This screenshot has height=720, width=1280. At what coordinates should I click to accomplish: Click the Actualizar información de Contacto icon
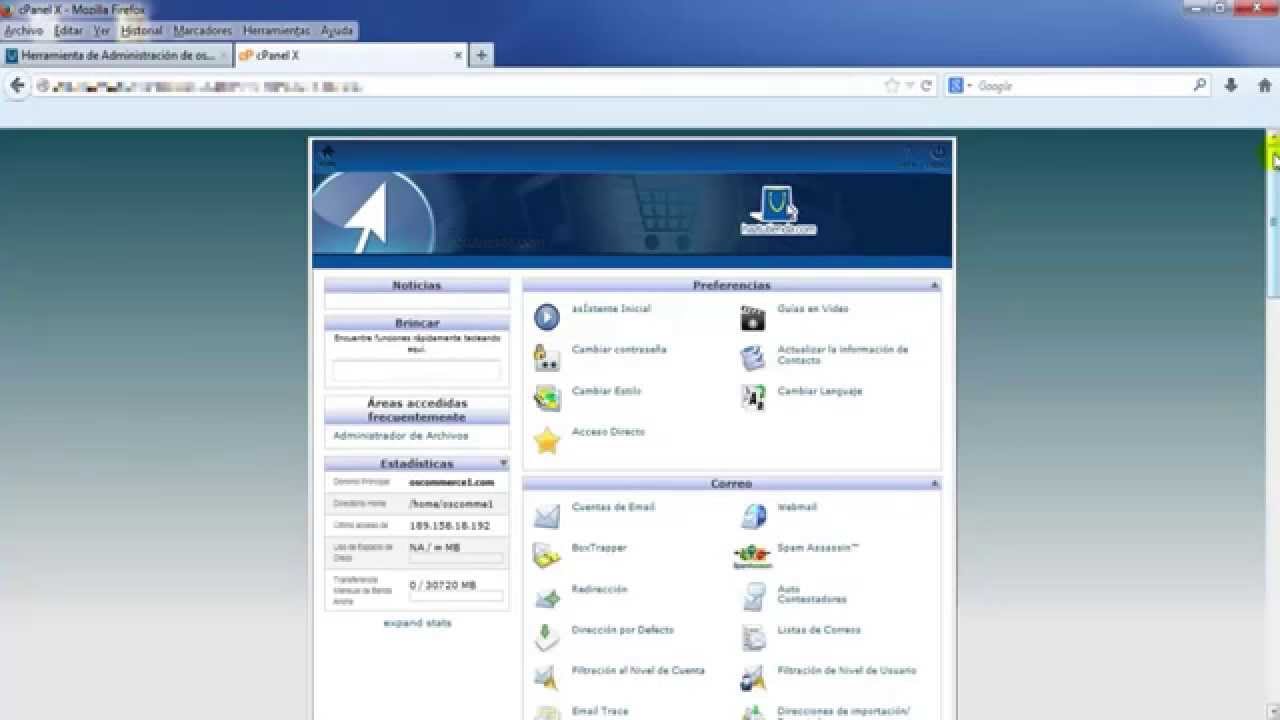click(752, 357)
